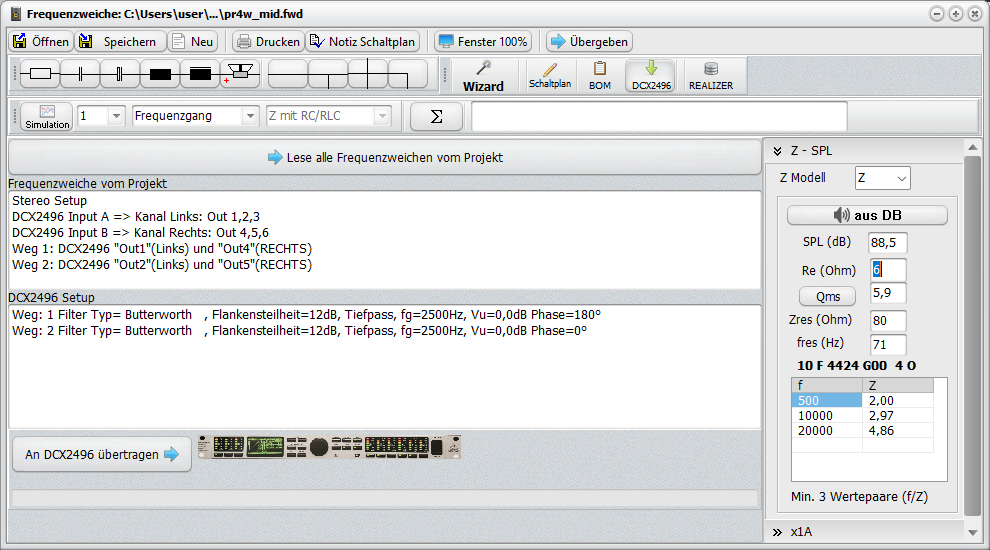This screenshot has height=550, width=990.
Task: Run the Simulation button
Action: [47, 116]
